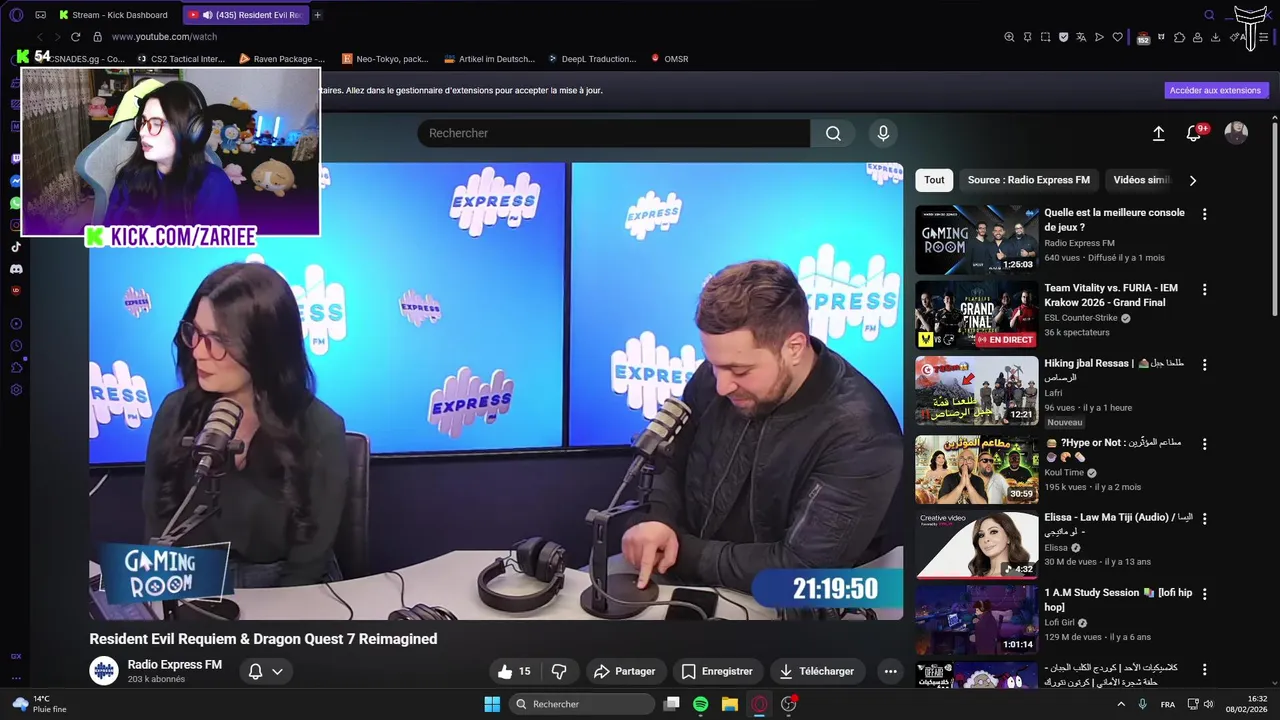The width and height of the screenshot is (1280, 720).
Task: Open the browser downloads icon
Action: pyautogui.click(x=1215, y=37)
